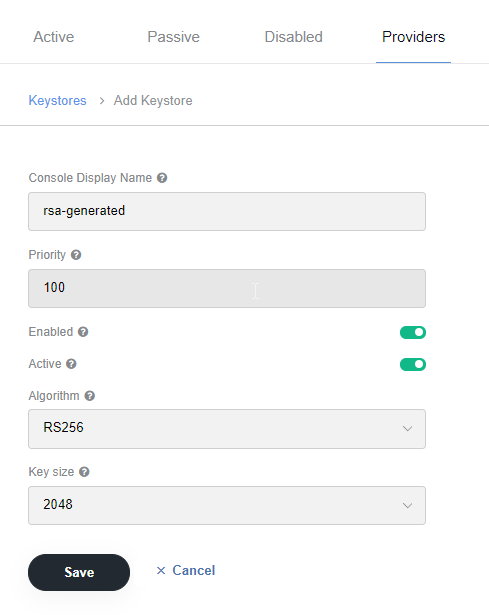Click help icon beside Active label
This screenshot has width=489, height=615.
(x=71, y=364)
